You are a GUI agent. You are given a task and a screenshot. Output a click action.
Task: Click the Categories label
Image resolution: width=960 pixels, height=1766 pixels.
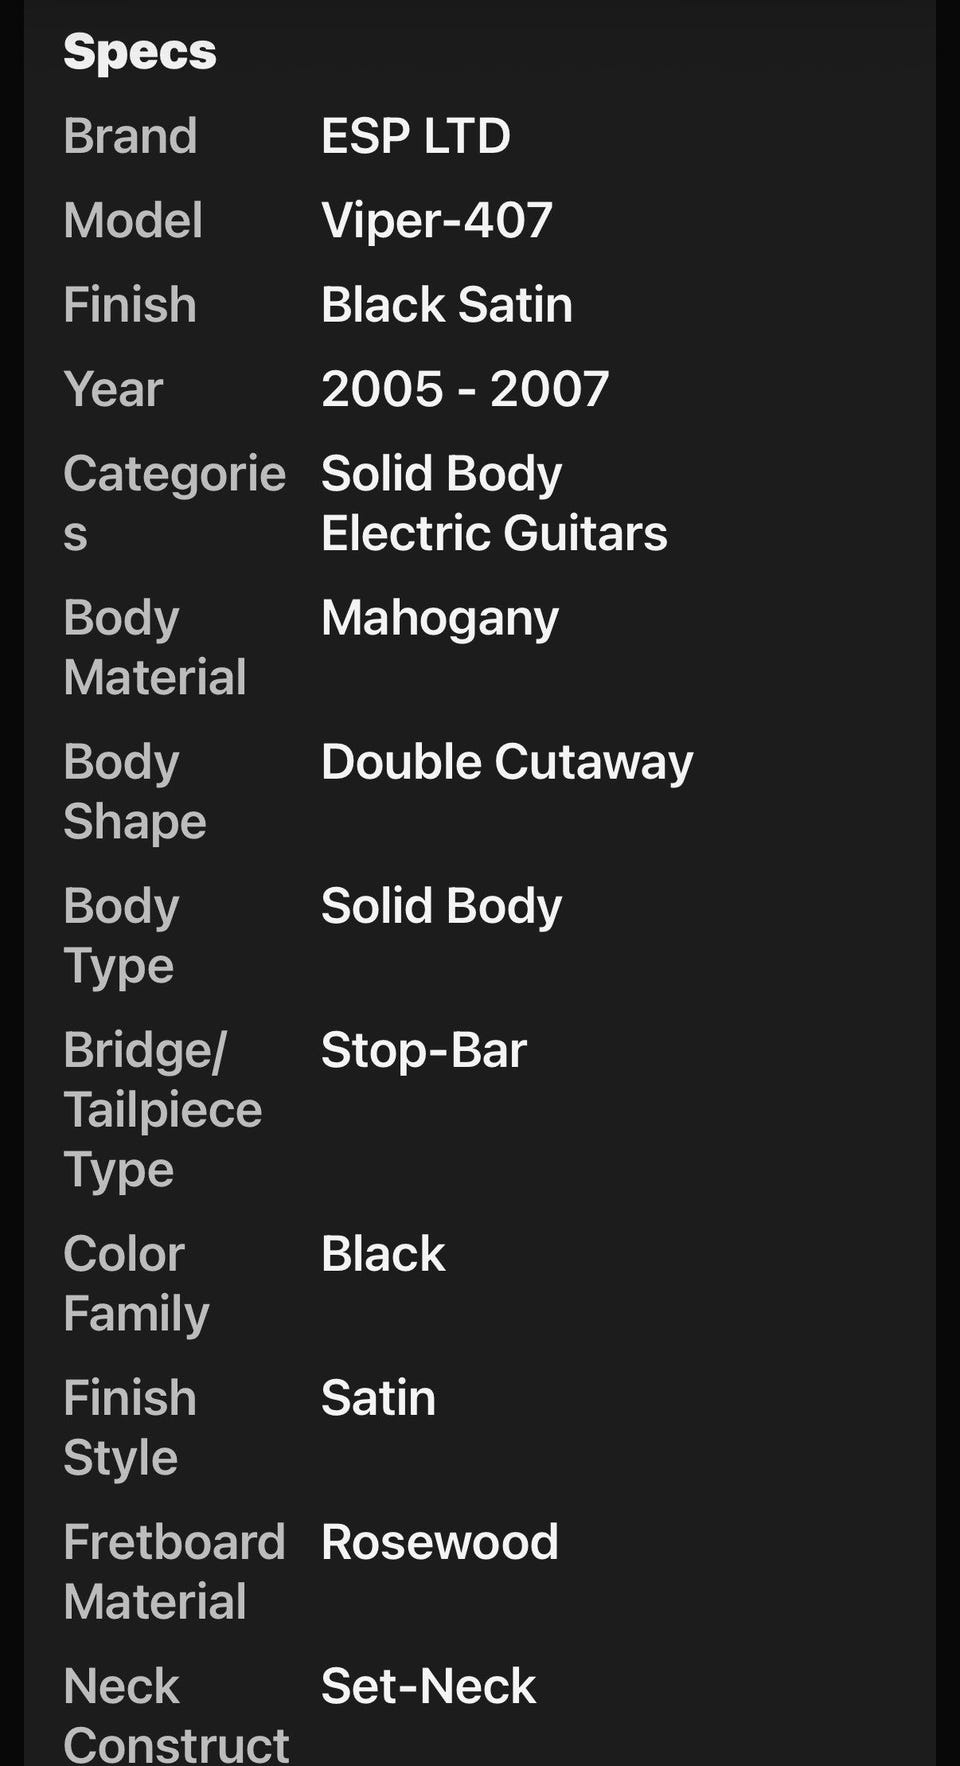[175, 503]
